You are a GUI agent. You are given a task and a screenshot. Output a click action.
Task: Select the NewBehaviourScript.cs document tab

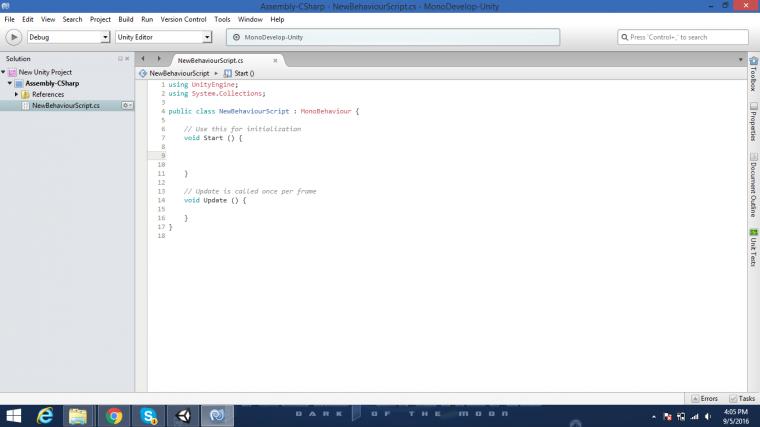click(x=210, y=61)
